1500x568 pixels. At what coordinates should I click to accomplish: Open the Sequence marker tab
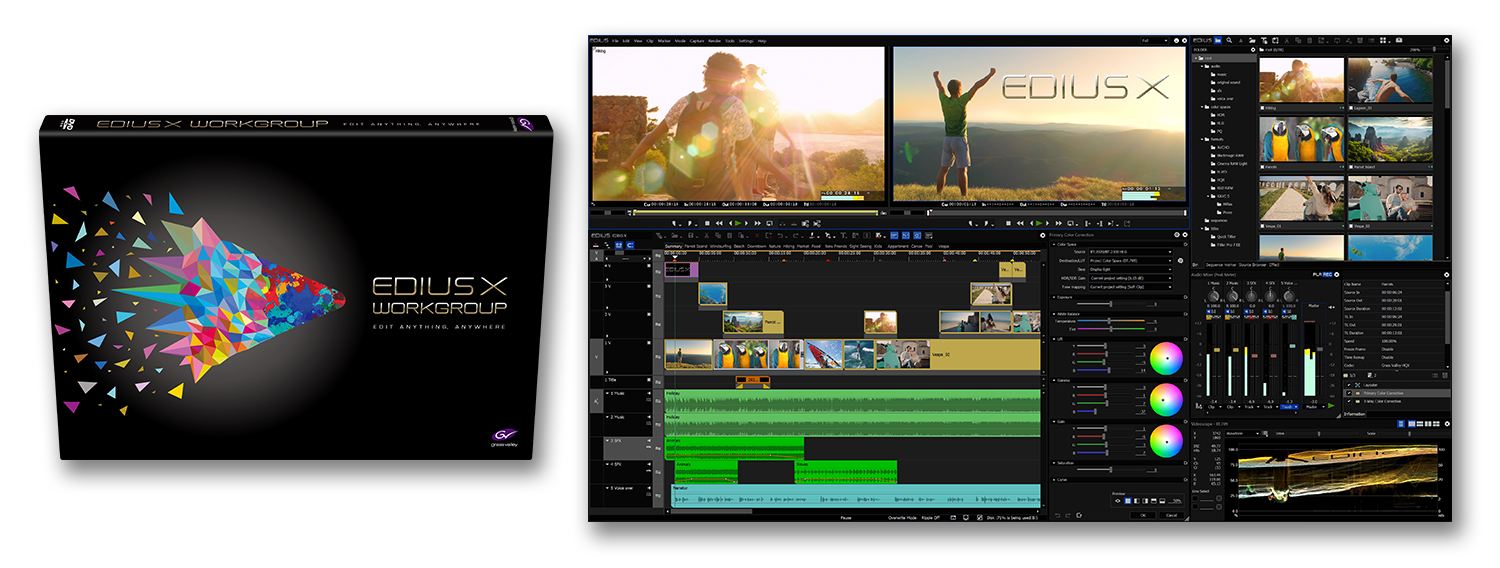point(1221,265)
